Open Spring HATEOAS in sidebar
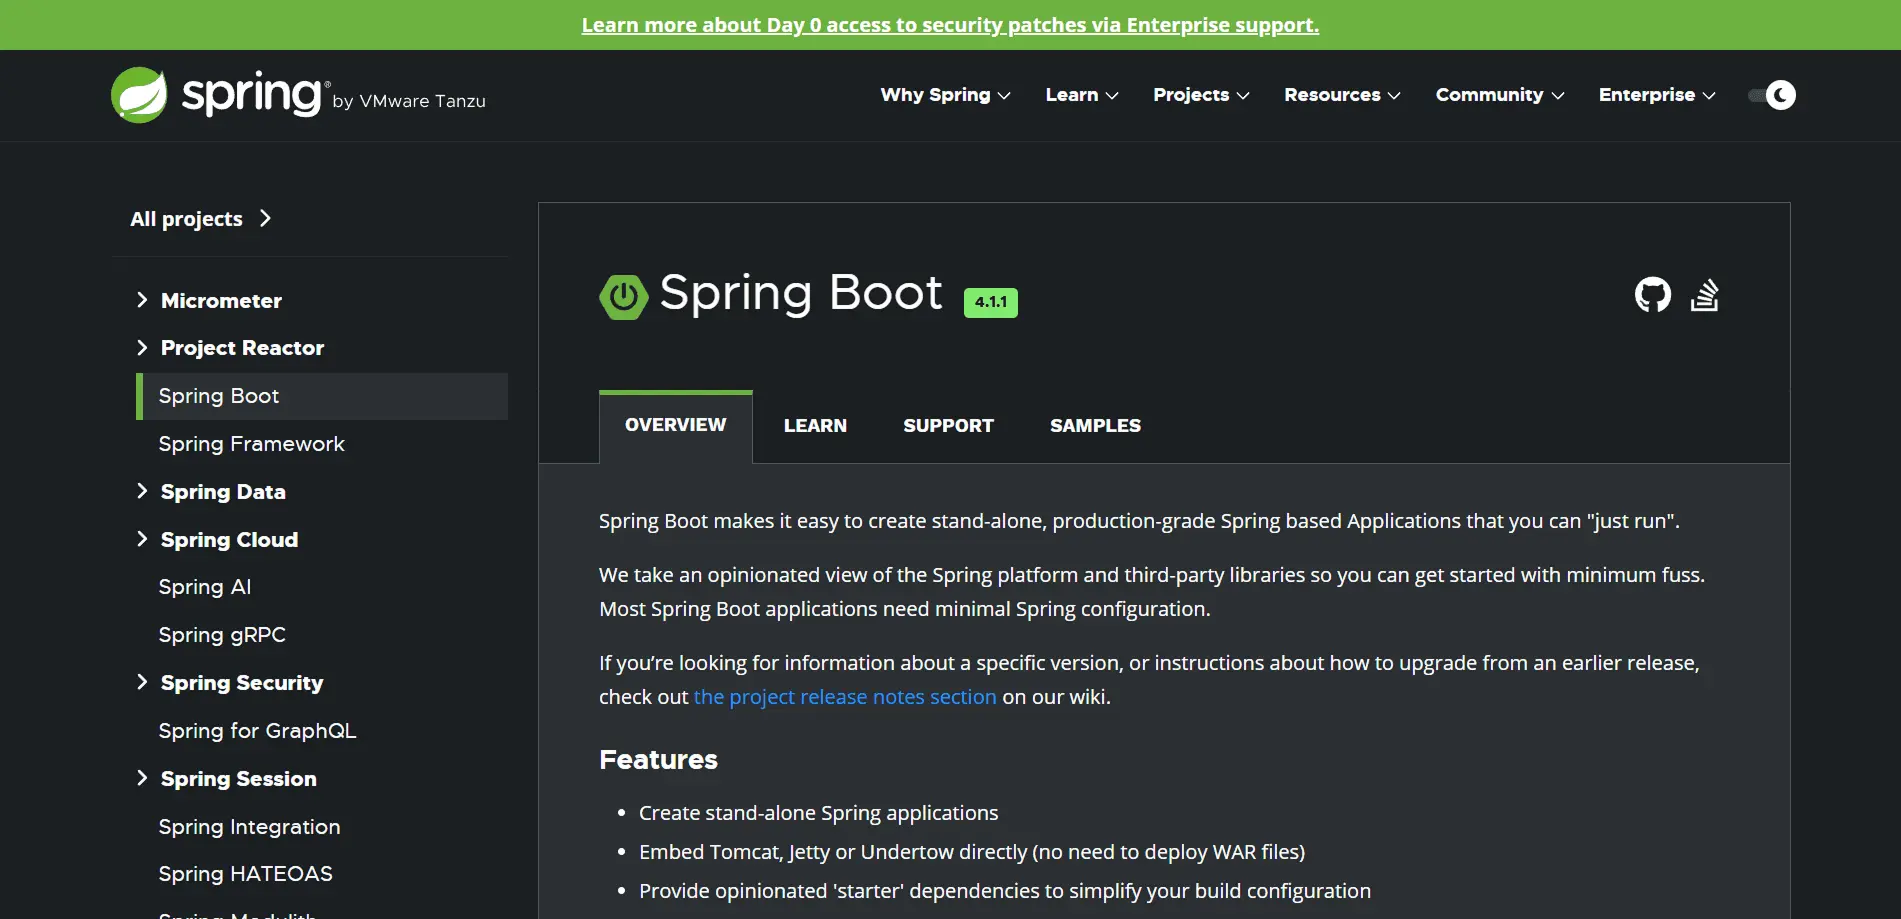 point(245,874)
